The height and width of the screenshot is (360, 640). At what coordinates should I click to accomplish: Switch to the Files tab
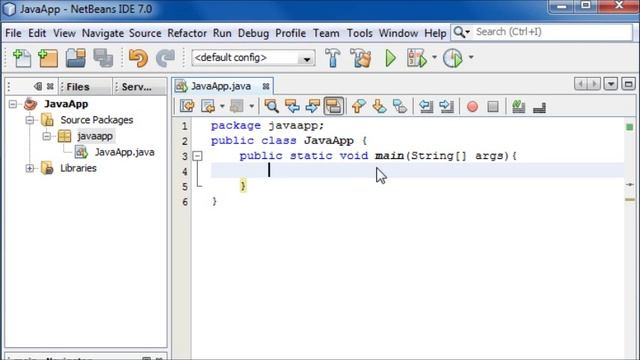84,87
